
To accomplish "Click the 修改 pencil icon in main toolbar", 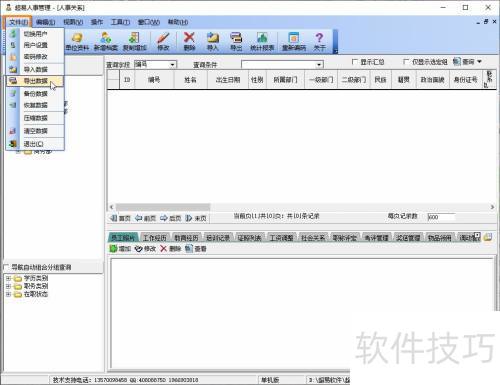I will (163, 42).
